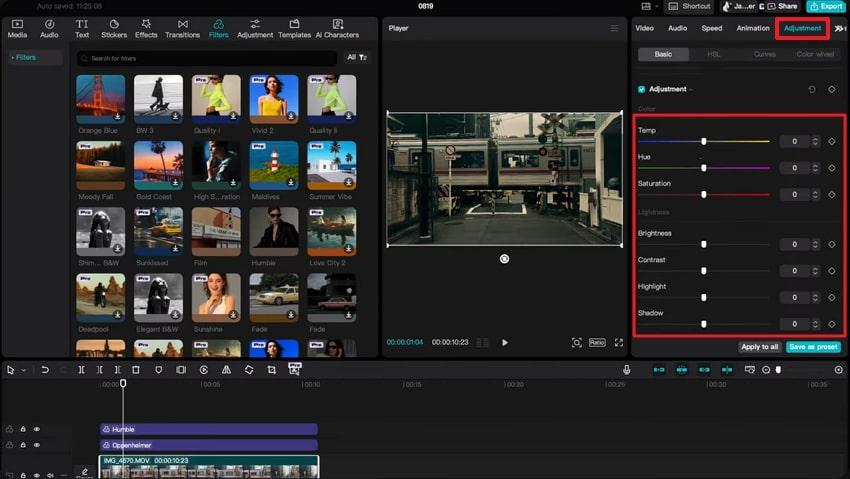The image size is (850, 479).
Task: Switch to the Speed inspector tab
Action: pyautogui.click(x=712, y=28)
